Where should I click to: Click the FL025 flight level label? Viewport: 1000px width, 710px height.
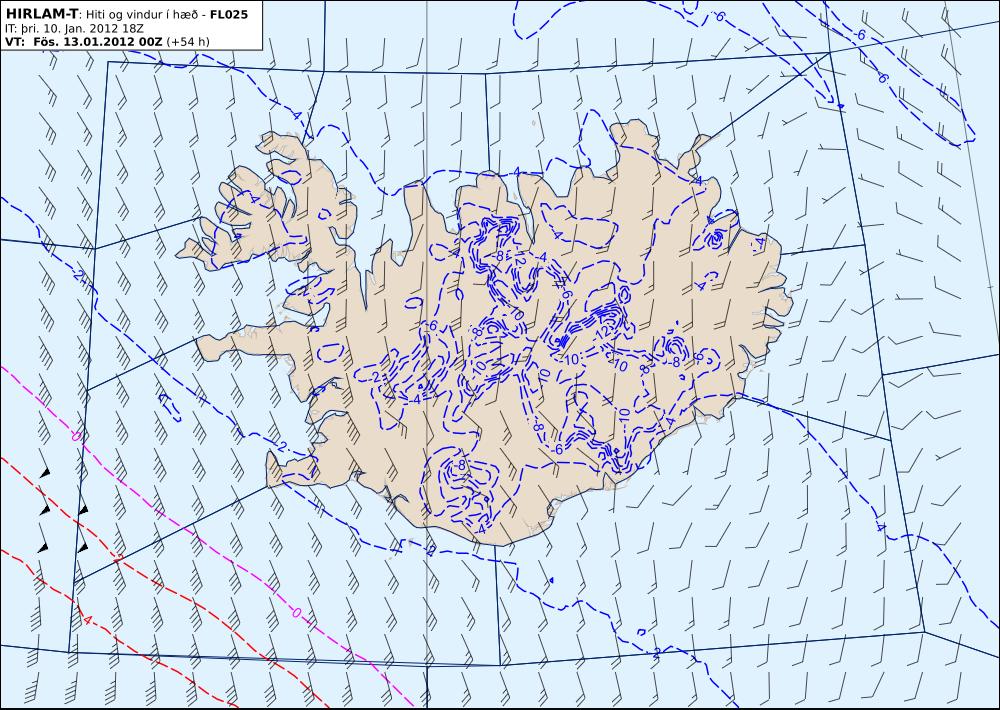coord(228,14)
